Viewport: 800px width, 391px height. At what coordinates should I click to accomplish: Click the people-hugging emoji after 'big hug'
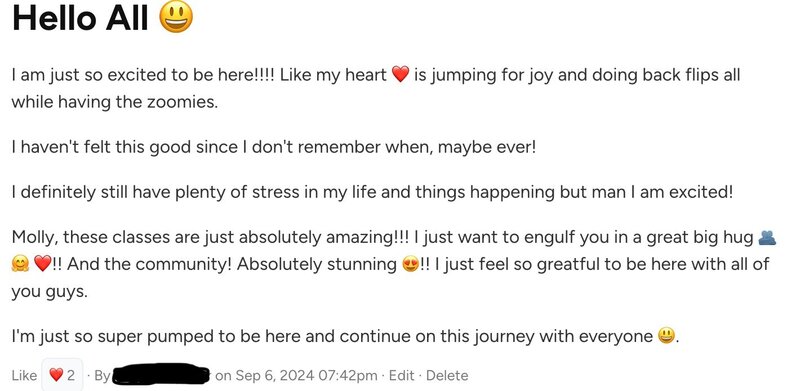pyautogui.click(x=767, y=237)
